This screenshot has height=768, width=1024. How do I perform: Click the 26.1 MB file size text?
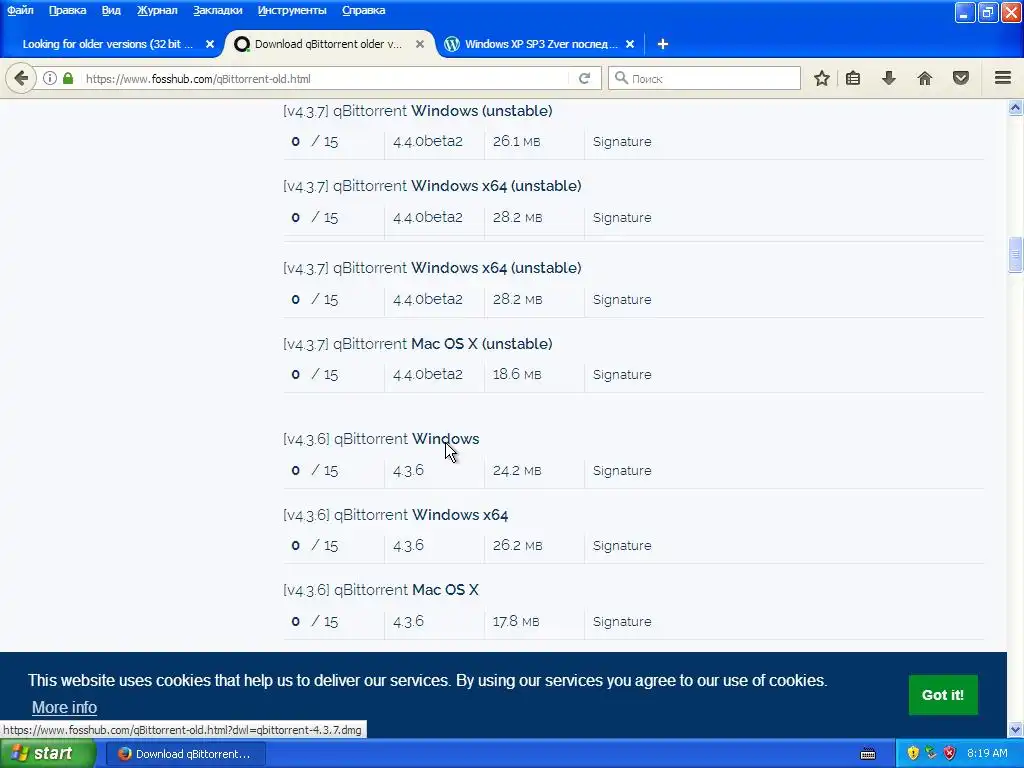(517, 142)
